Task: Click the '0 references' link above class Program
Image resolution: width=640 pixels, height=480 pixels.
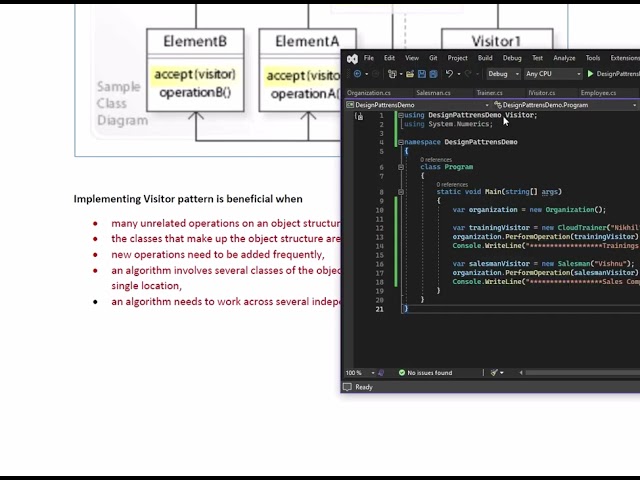Action: (x=436, y=160)
